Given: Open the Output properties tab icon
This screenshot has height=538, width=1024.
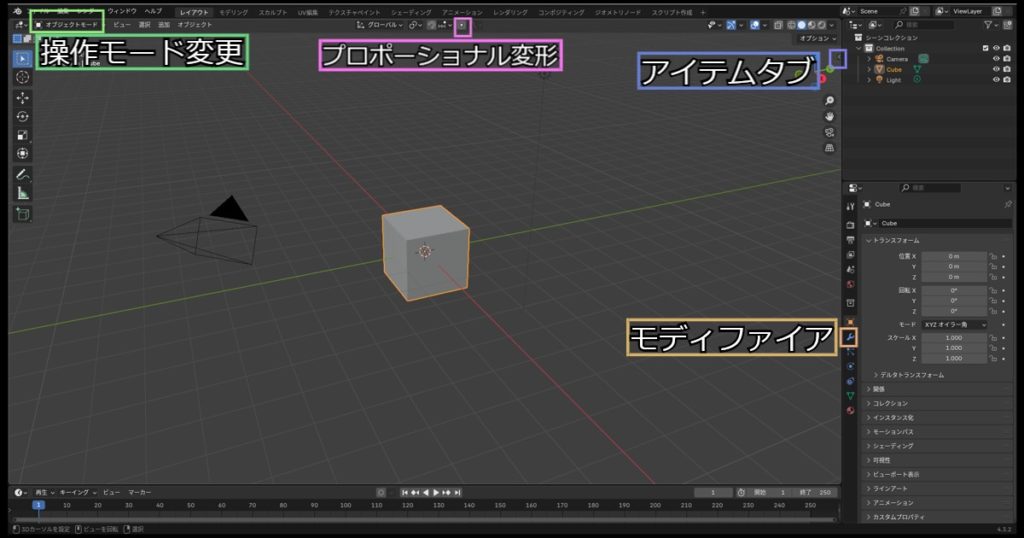Looking at the screenshot, I should 850,240.
